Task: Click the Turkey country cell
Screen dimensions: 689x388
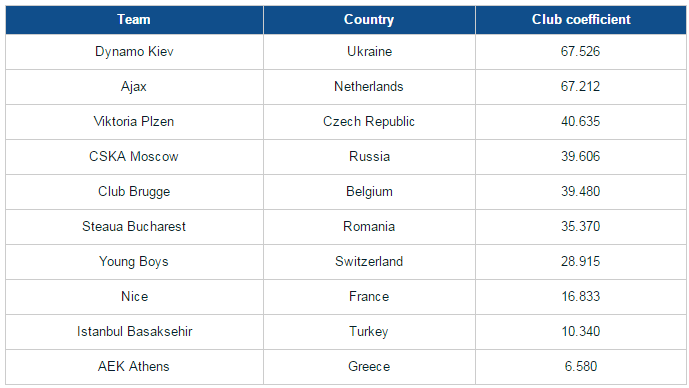Action: [x=369, y=332]
